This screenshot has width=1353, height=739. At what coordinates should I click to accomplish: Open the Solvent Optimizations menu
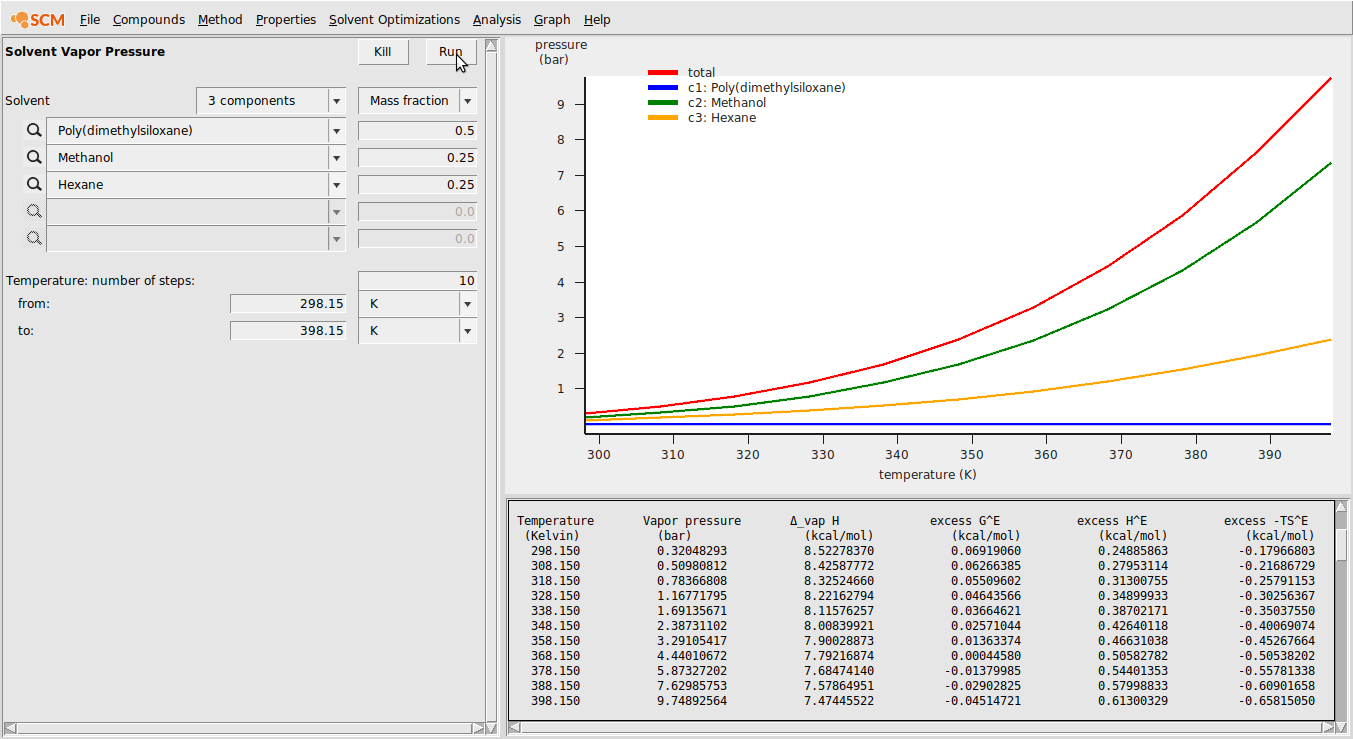[394, 20]
